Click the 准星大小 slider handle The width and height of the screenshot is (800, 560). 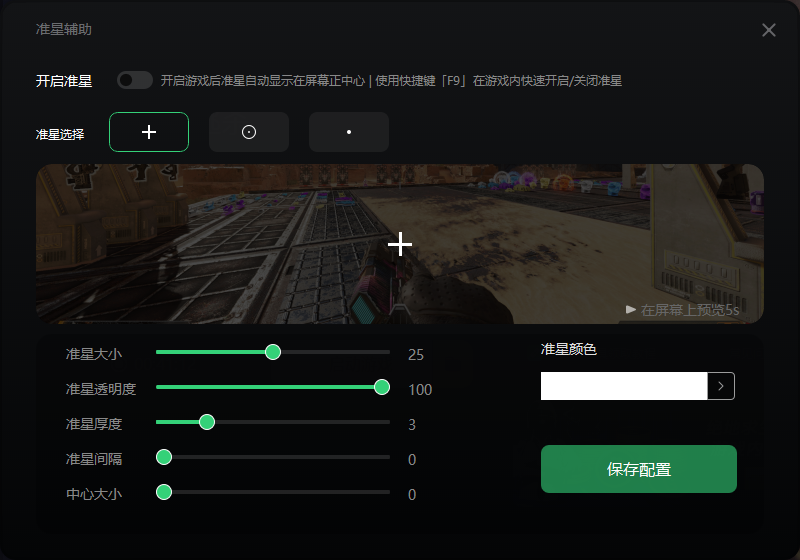pyautogui.click(x=273, y=352)
